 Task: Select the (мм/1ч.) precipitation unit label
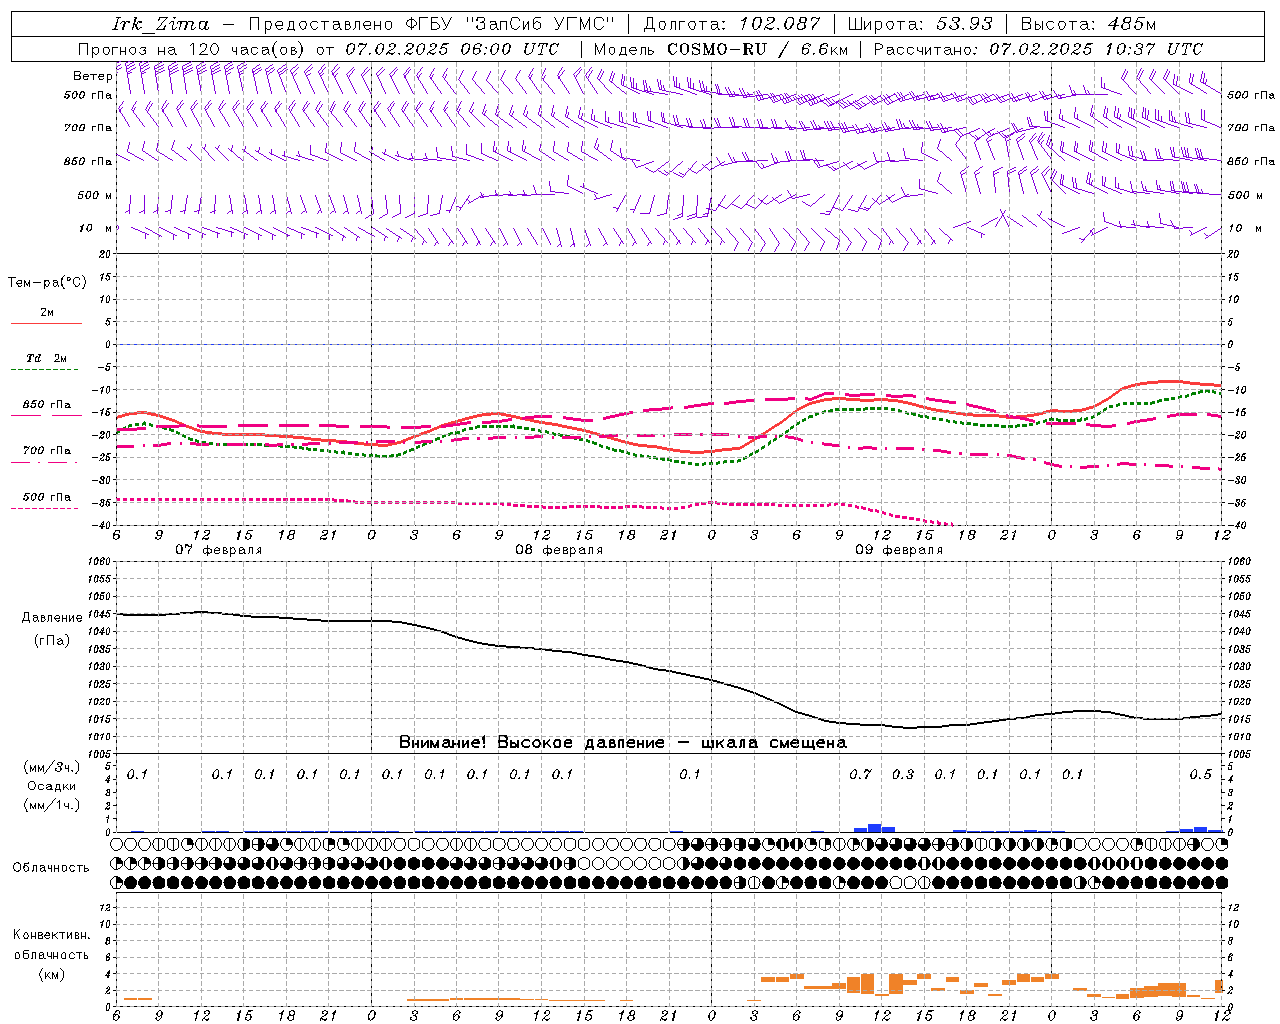[51, 805]
